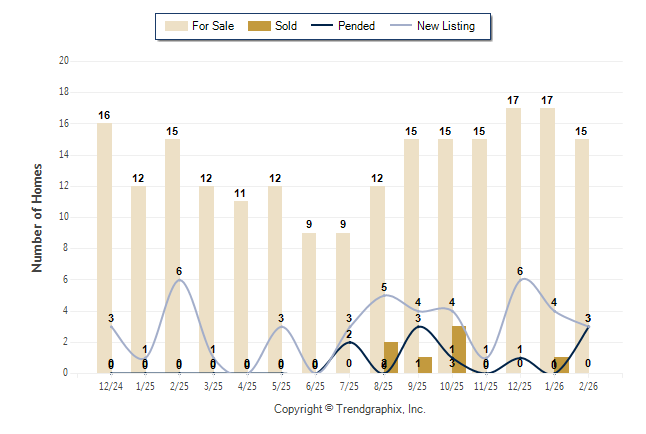Click the 8/25 Sold bar
Screen dimensions: 646x434
391,357
